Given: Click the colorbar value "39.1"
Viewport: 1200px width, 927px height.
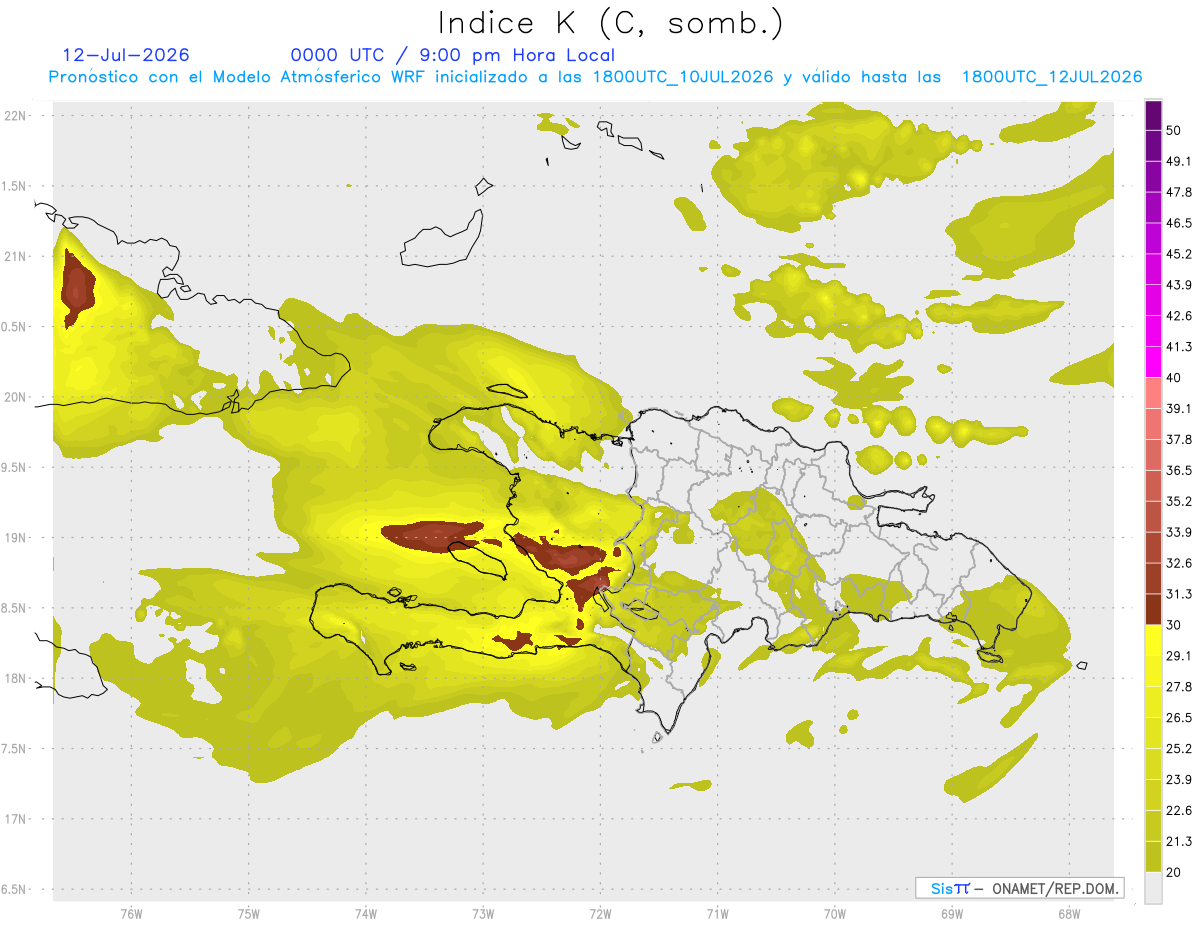Looking at the screenshot, I should tap(1179, 408).
